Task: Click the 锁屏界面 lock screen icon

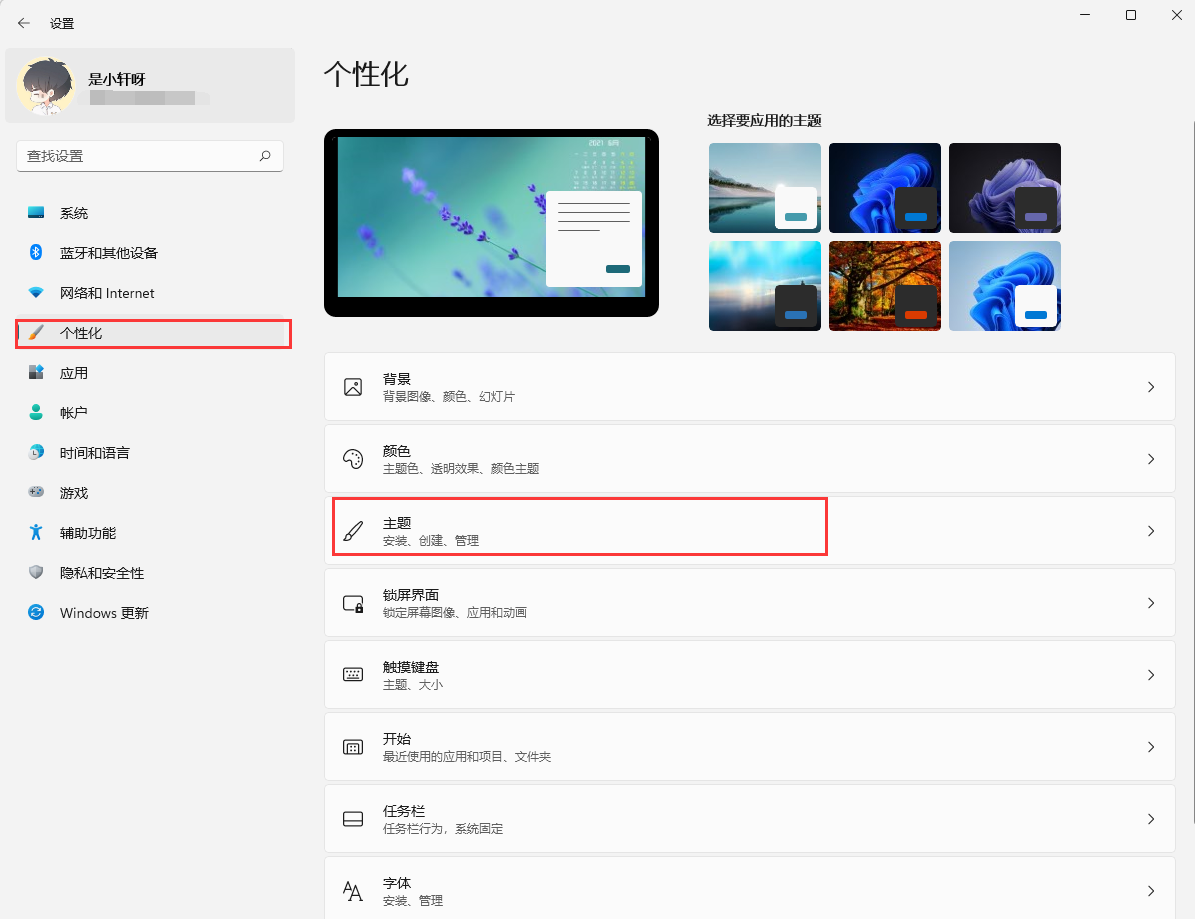Action: pyautogui.click(x=353, y=603)
